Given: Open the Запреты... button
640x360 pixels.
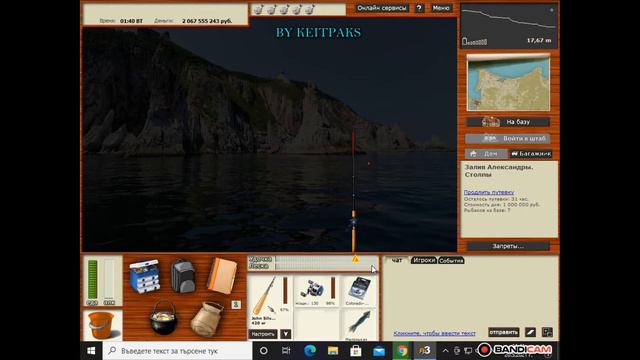Looking at the screenshot, I should pos(508,246).
